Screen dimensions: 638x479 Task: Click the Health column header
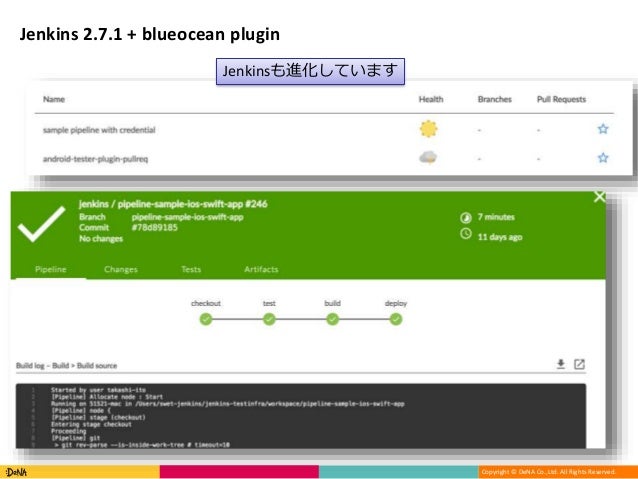point(431,99)
